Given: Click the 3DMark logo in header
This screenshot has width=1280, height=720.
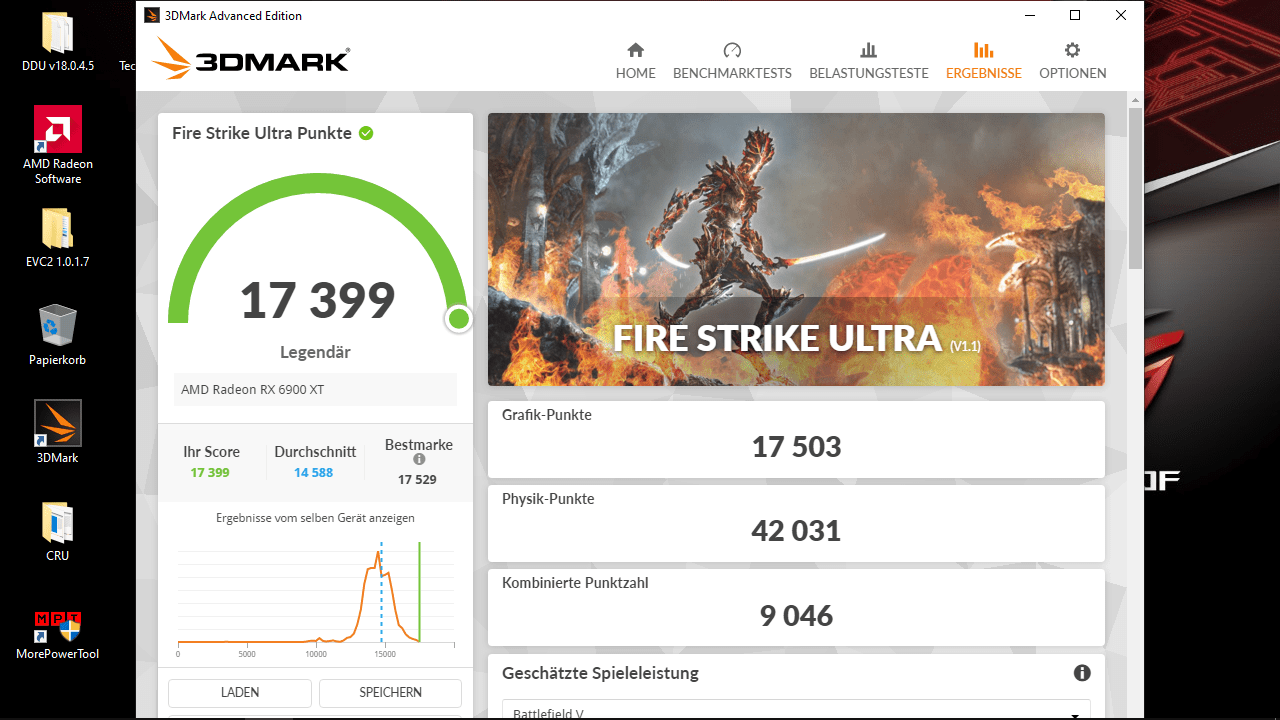Looking at the screenshot, I should coord(250,59).
